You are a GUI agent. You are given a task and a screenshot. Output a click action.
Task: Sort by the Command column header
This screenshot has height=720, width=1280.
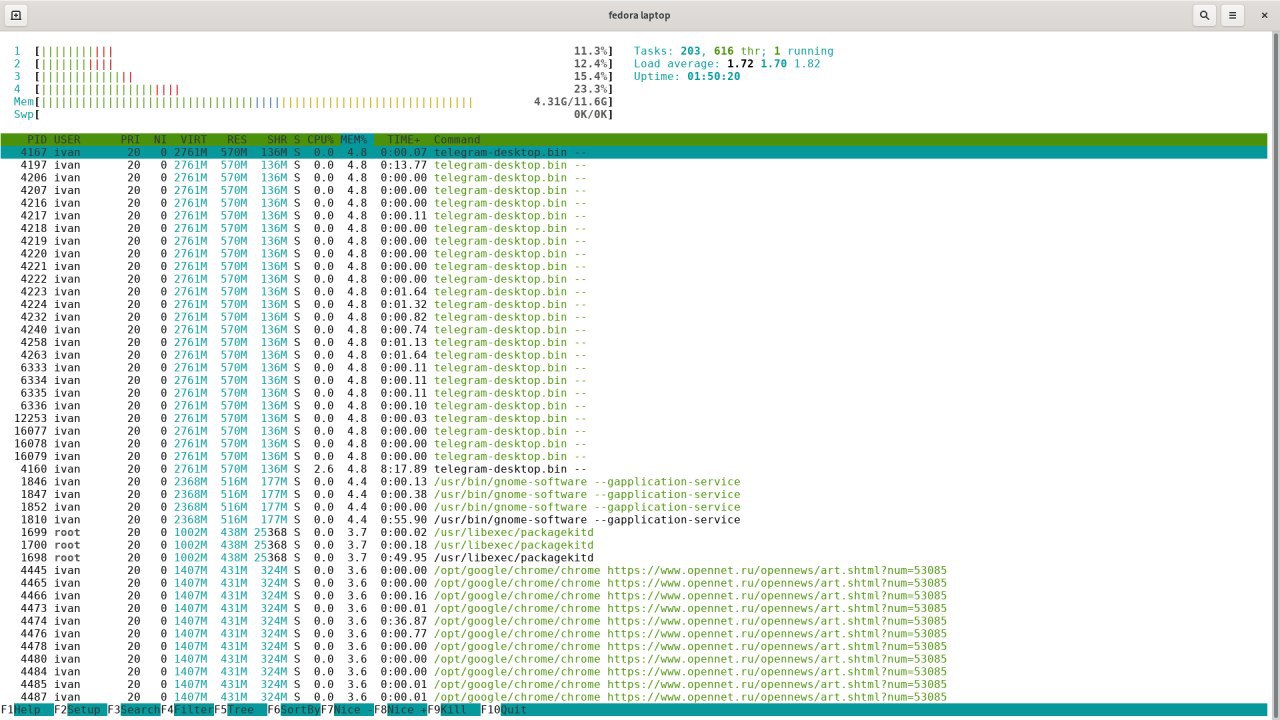(x=457, y=140)
